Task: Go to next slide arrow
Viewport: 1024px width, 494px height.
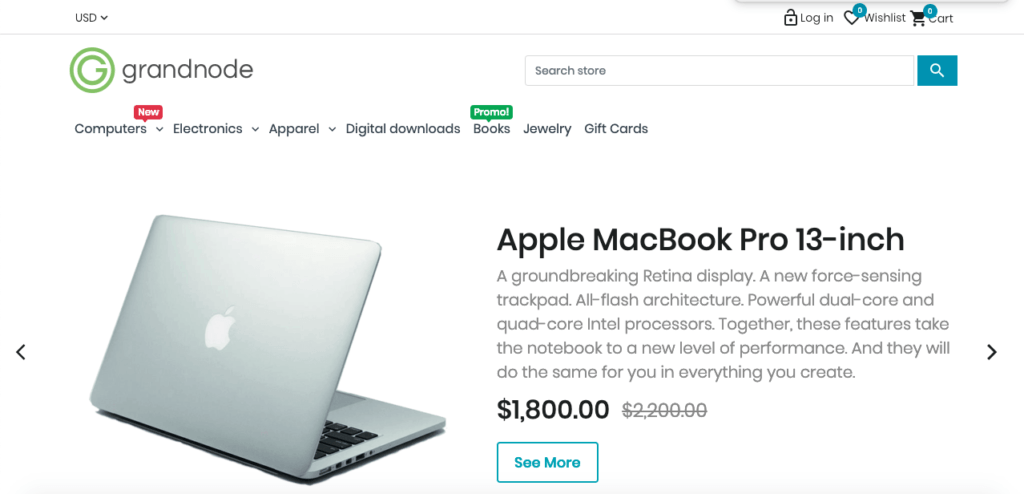Action: [991, 352]
